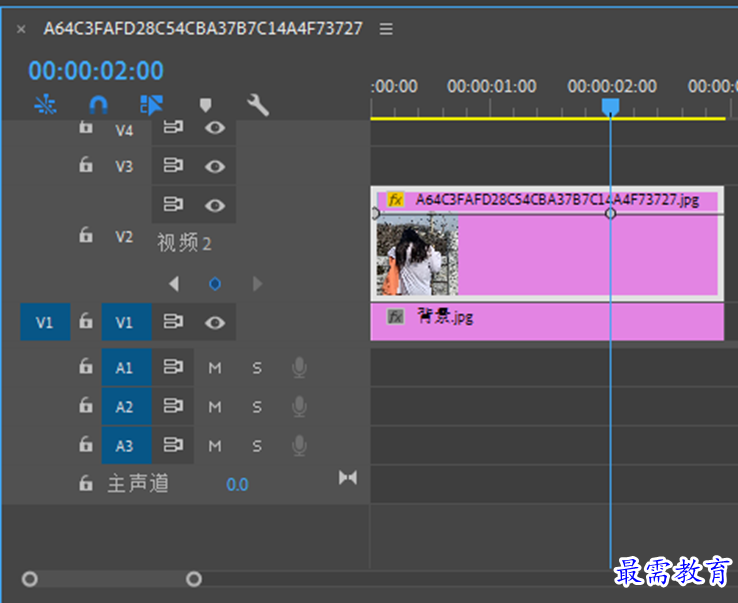Click the track name 视频 2
Screen dimensions: 738x603
(x=184, y=243)
